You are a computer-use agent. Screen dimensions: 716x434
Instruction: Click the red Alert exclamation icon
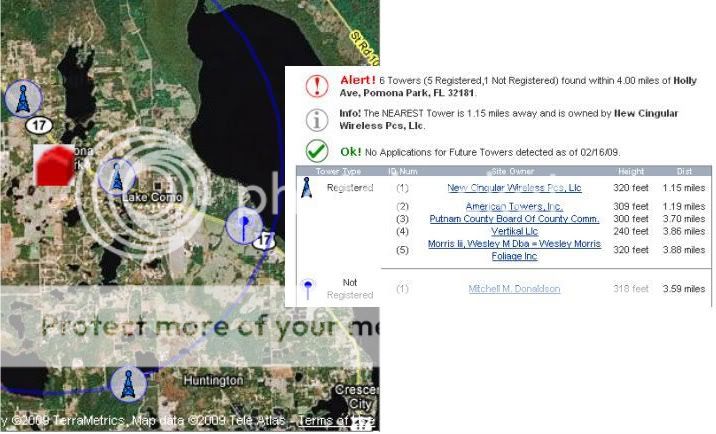tap(316, 86)
